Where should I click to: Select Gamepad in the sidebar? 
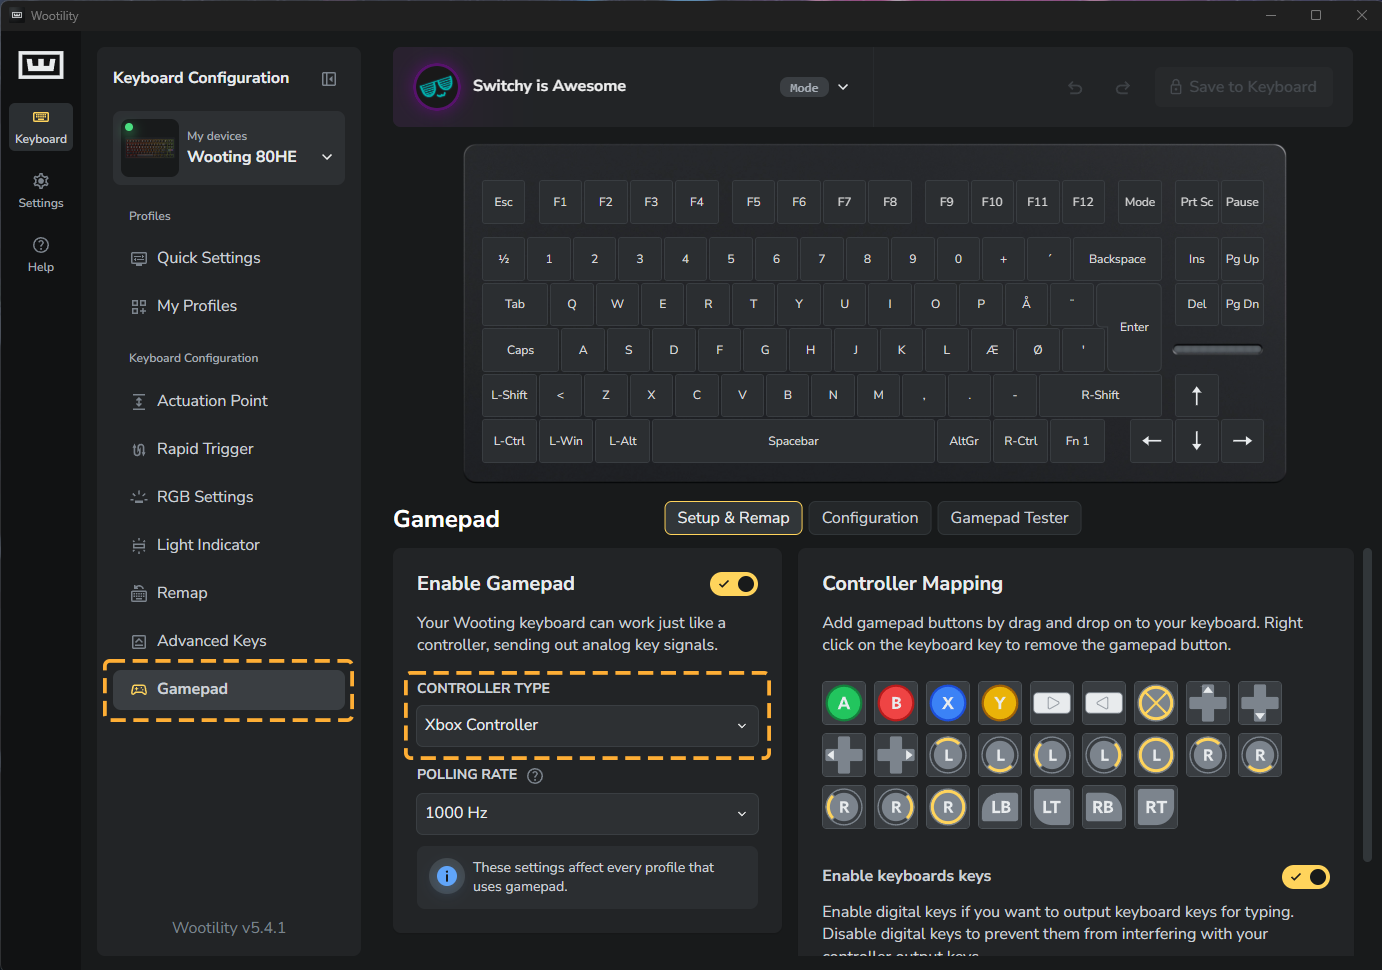tap(229, 690)
